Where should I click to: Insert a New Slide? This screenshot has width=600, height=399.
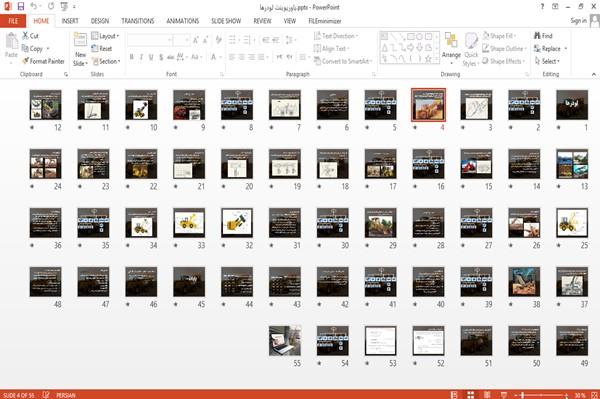tap(80, 49)
